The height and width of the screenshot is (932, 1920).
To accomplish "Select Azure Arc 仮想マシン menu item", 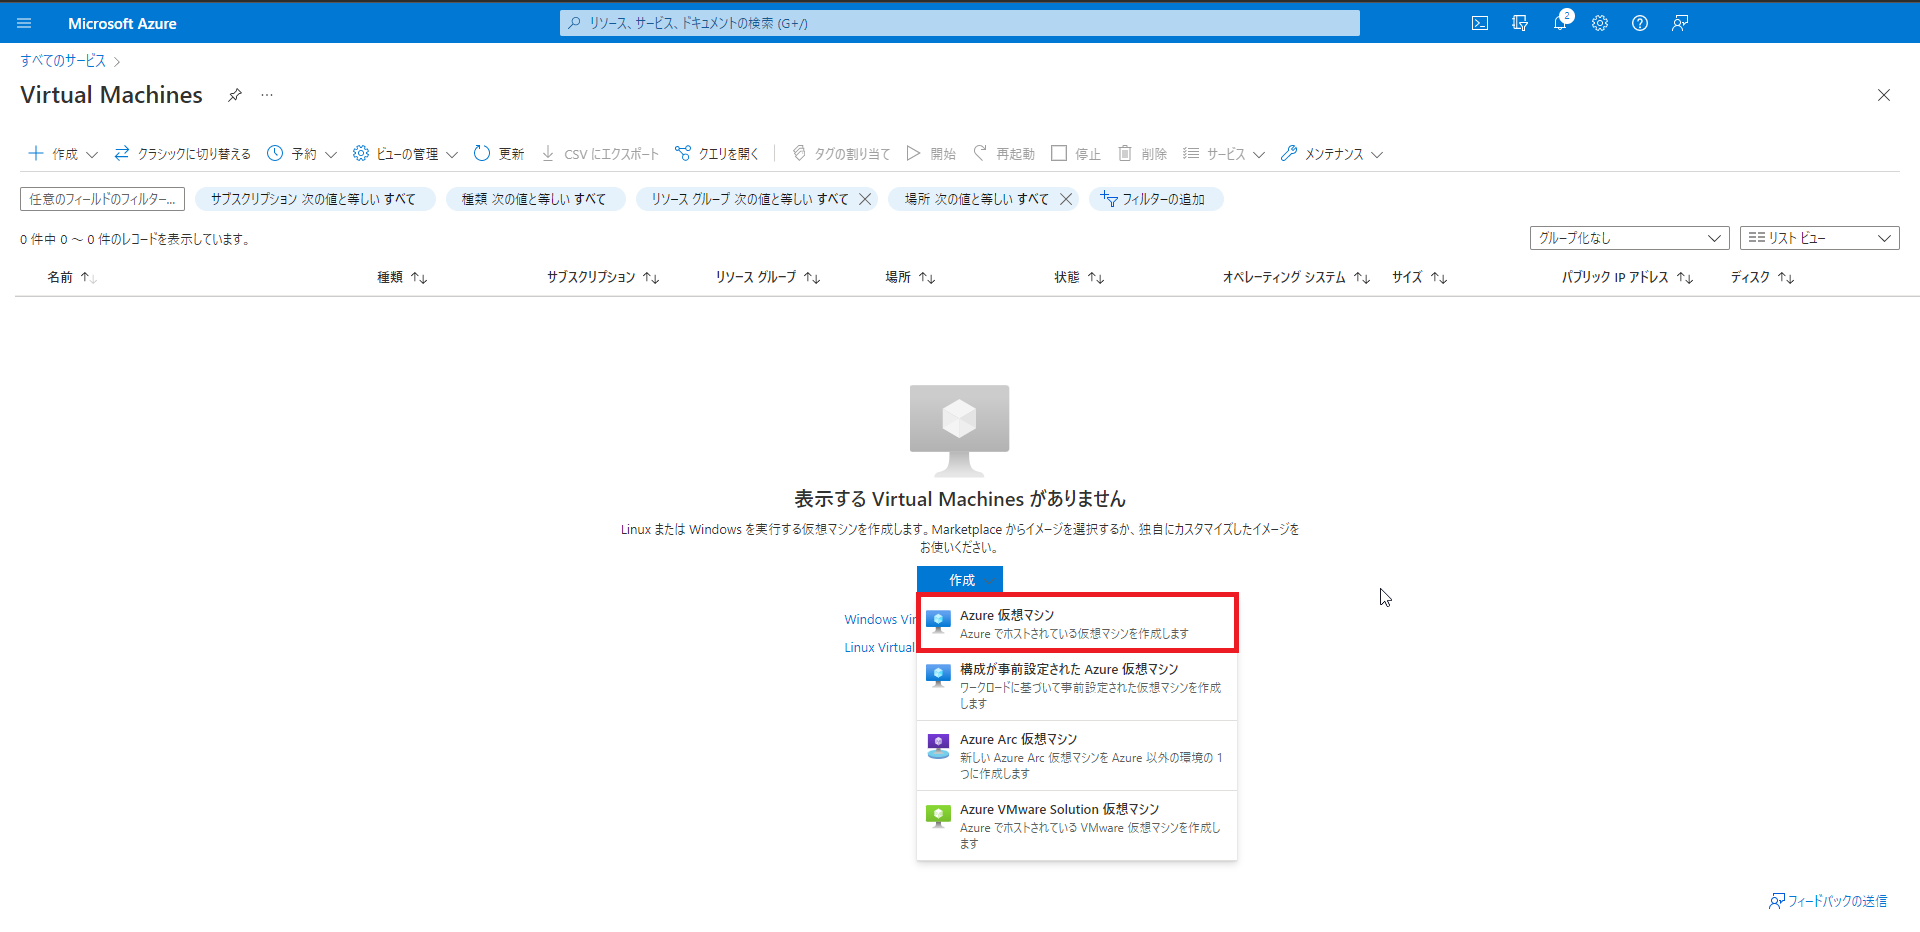I will (x=1077, y=756).
